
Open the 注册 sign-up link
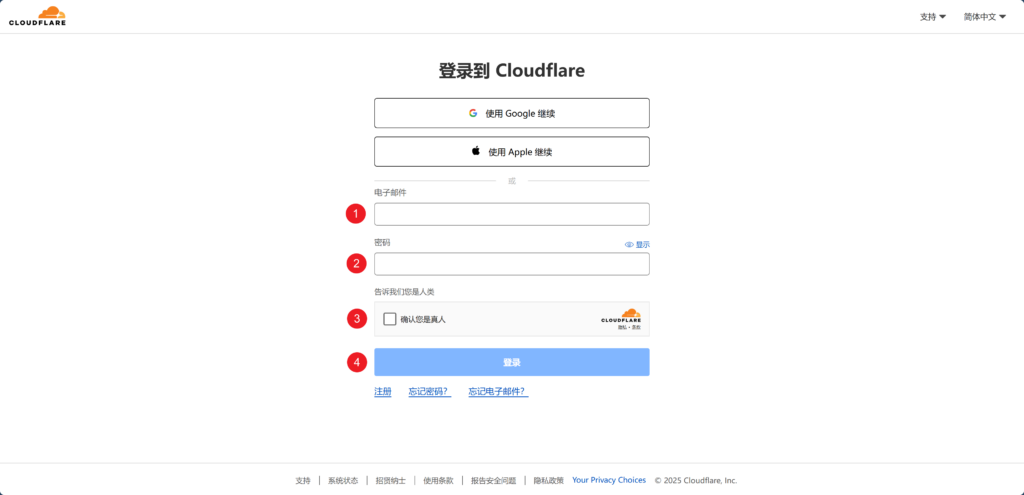[x=383, y=392]
